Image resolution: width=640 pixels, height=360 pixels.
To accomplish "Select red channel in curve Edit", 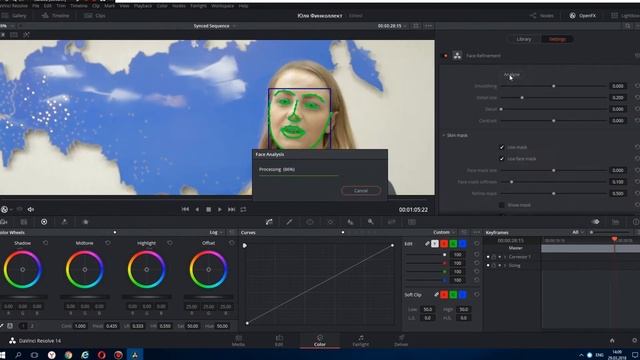I will tap(444, 244).
